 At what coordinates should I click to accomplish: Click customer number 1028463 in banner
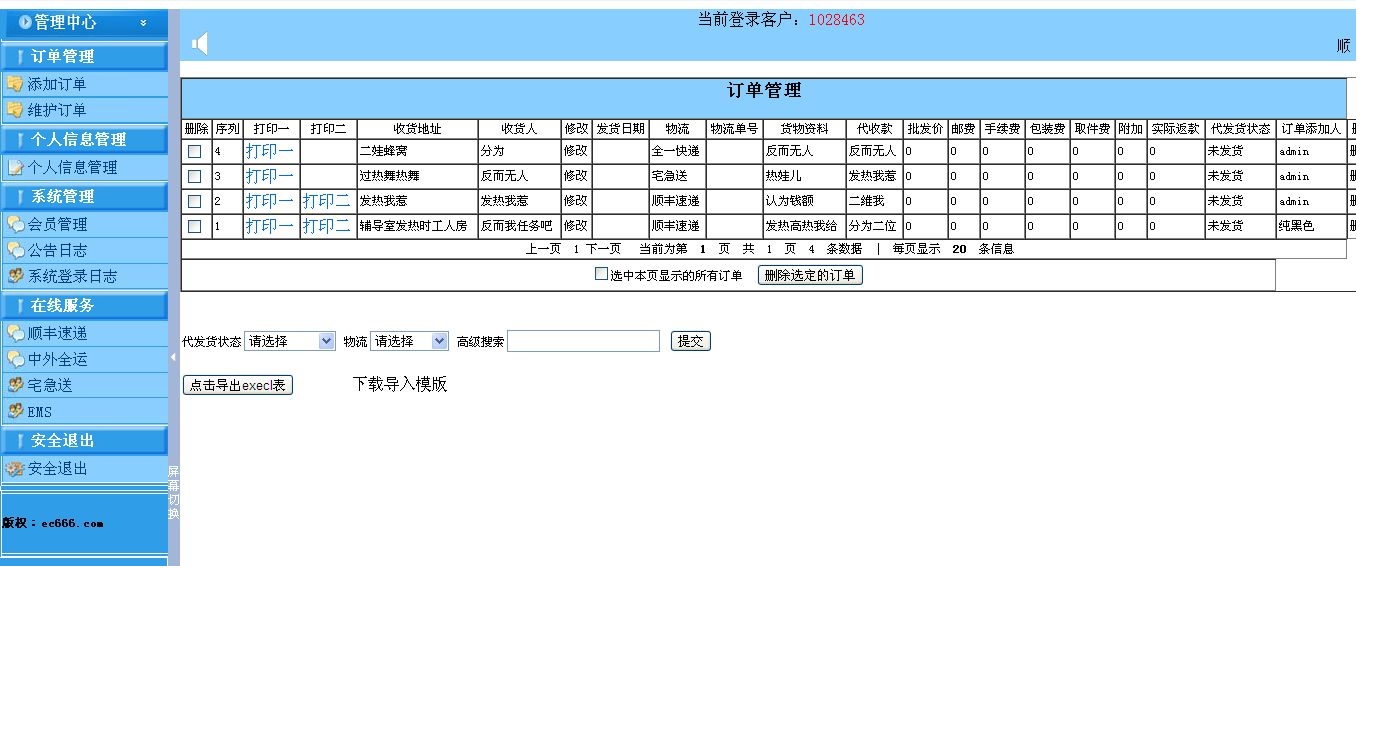836,20
